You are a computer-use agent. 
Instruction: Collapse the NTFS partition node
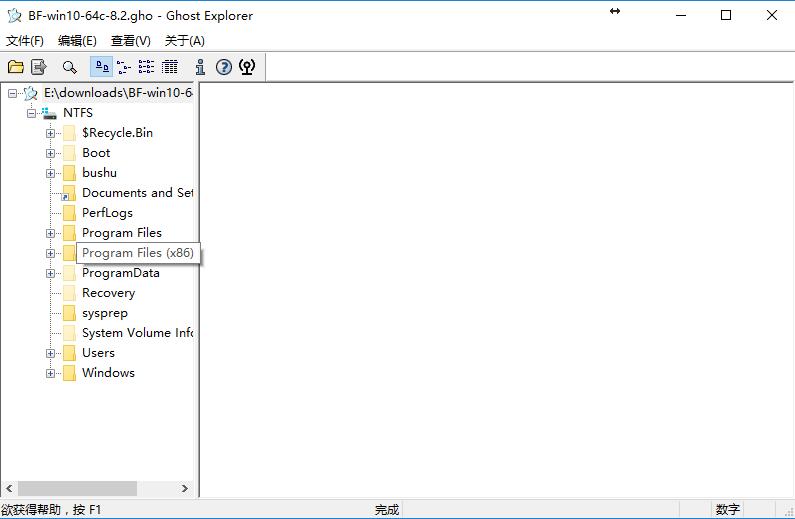click(31, 113)
